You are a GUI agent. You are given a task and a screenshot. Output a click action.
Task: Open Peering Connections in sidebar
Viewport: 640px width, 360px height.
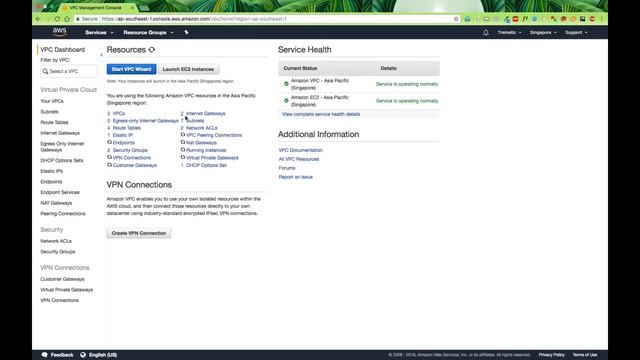(63, 213)
